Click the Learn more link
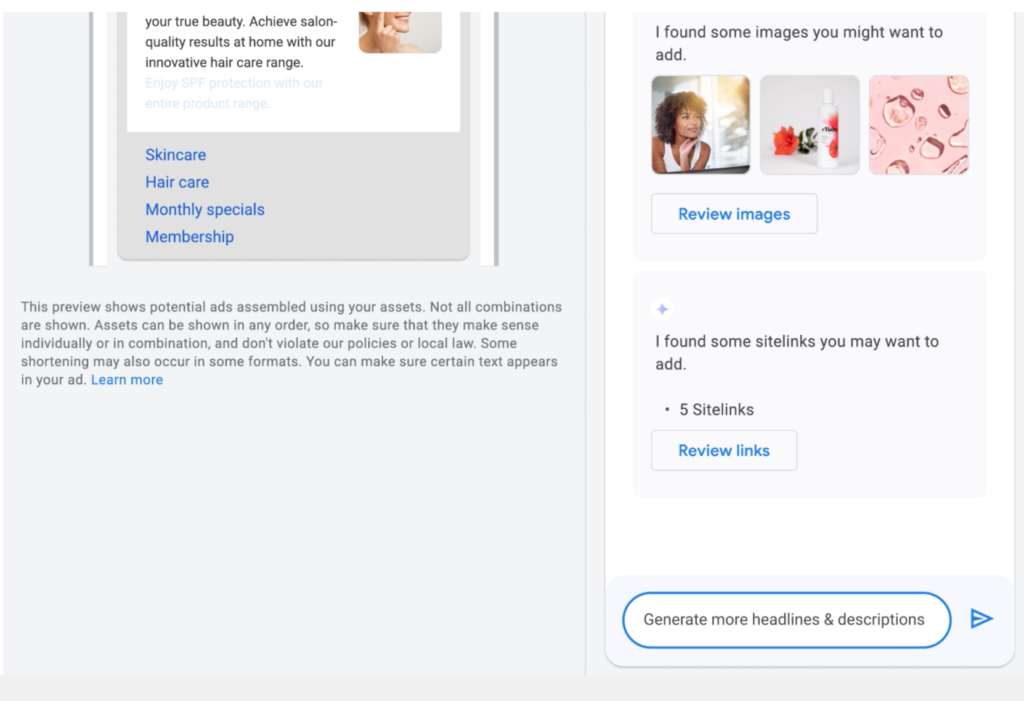The image size is (1024, 701). [x=127, y=380]
